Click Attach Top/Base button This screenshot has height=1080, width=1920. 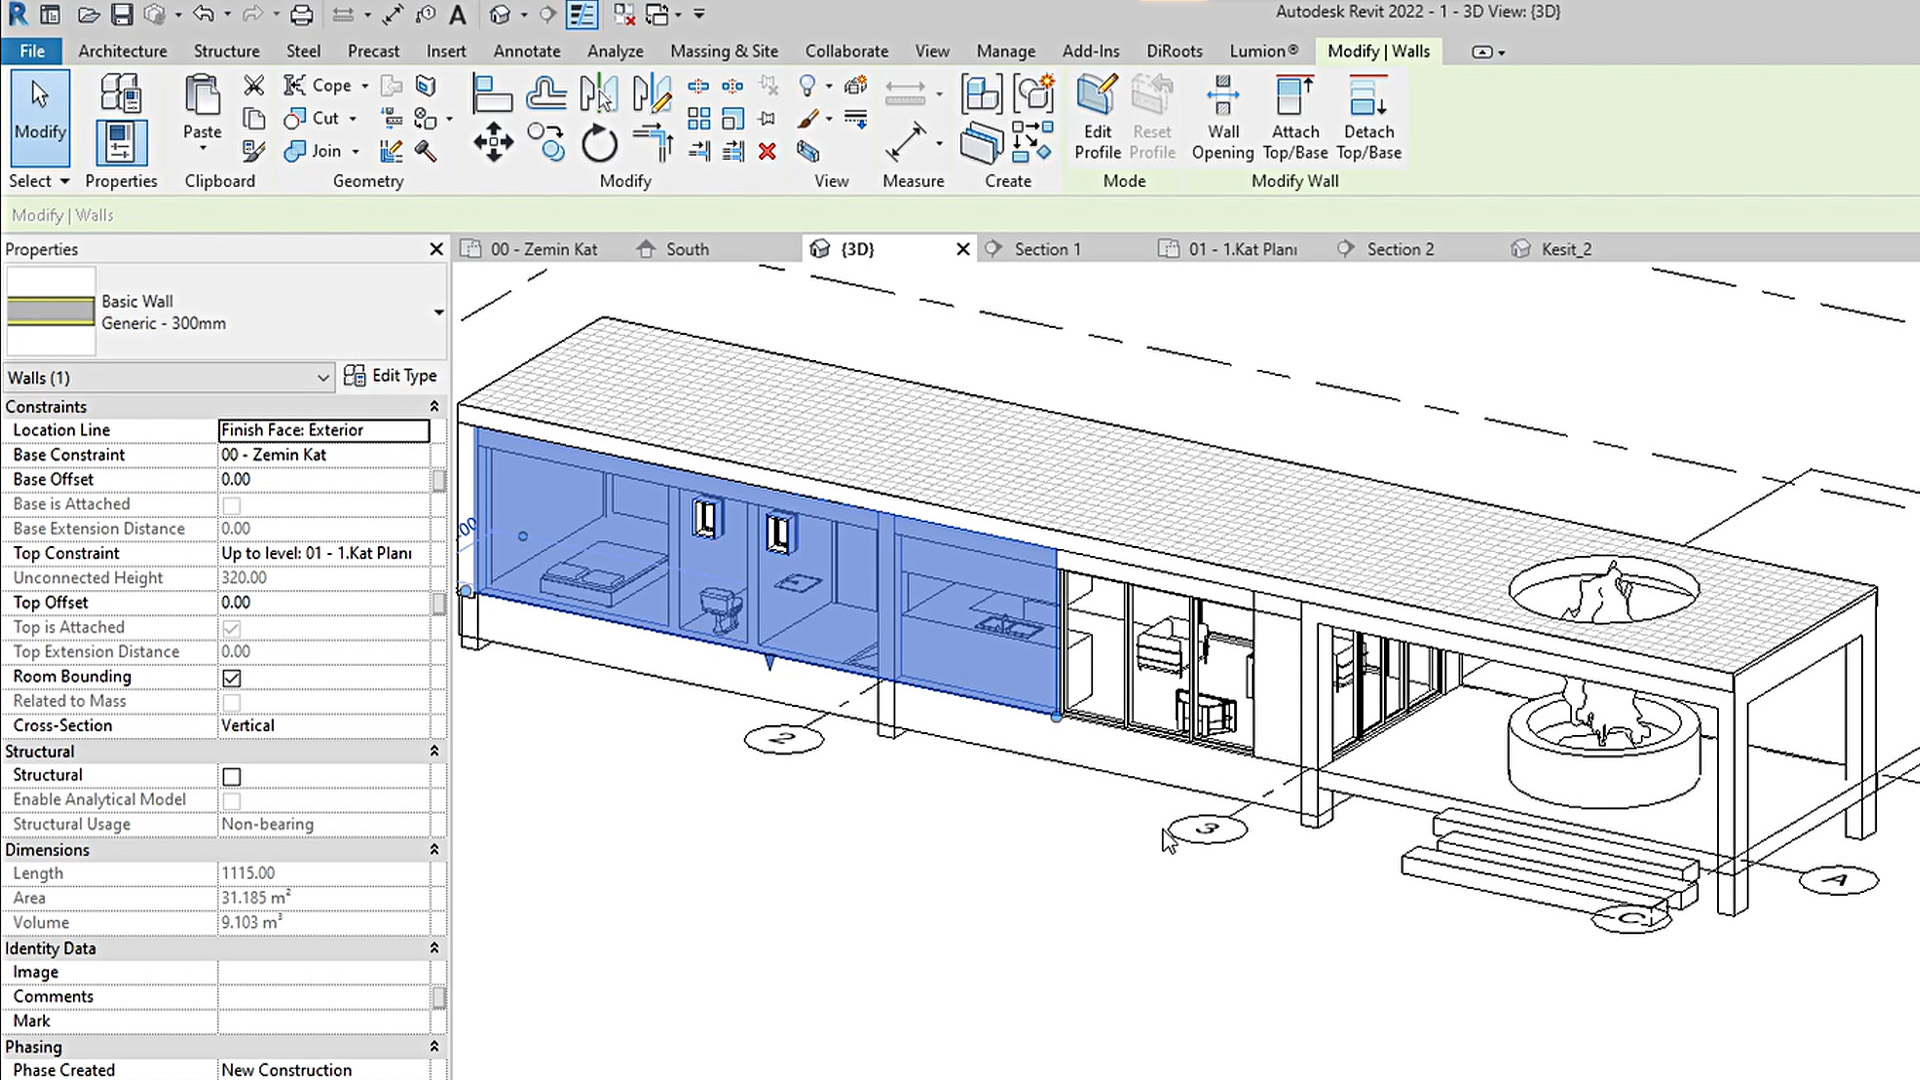[1295, 117]
